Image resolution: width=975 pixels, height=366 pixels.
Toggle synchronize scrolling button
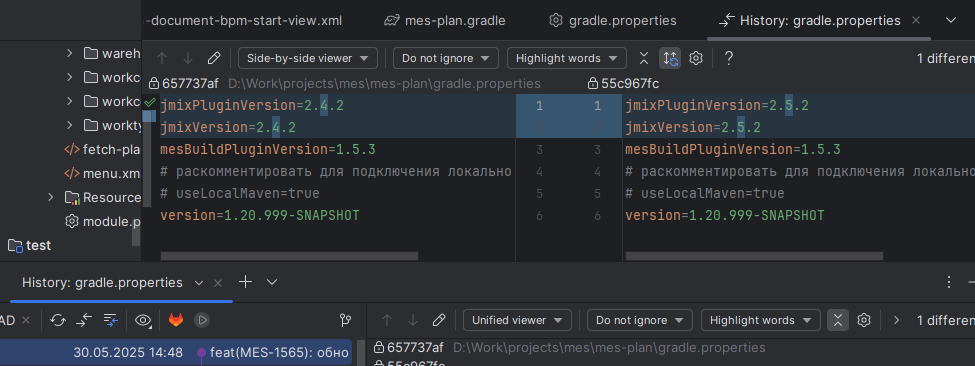click(670, 58)
